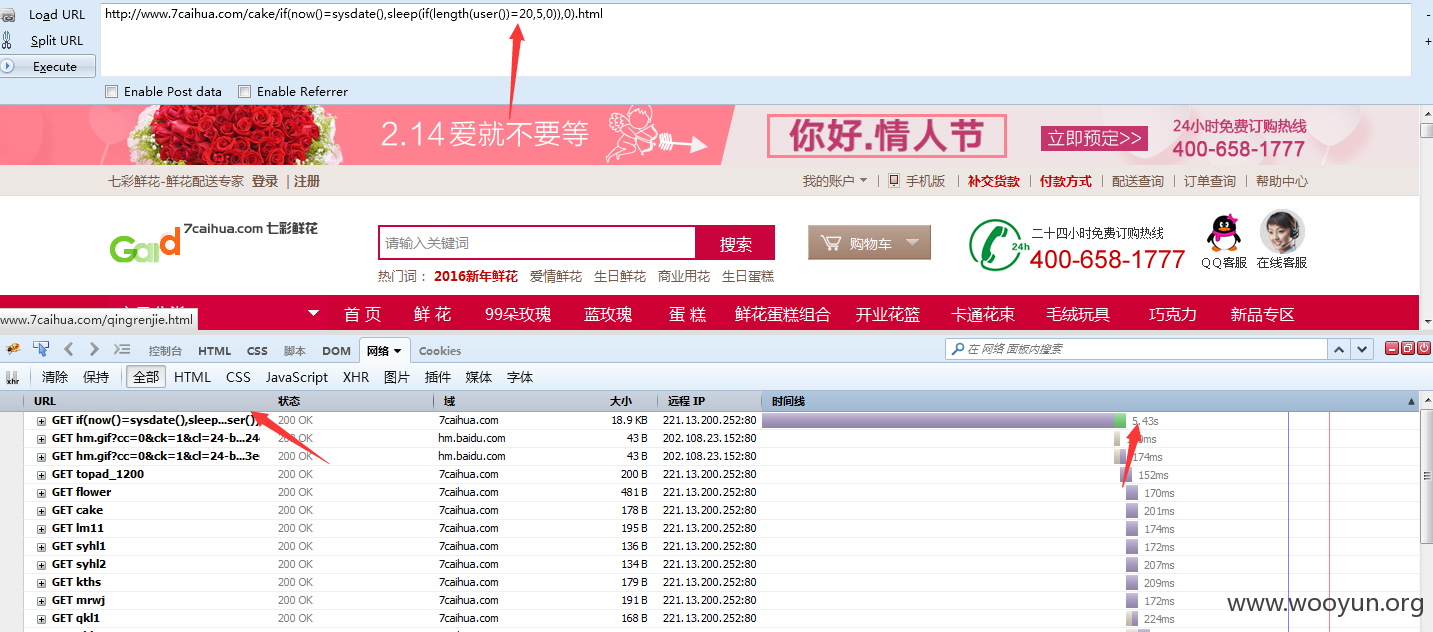Click the XHR break icon
Viewport: 1433px width, 632px height.
pos(13,378)
